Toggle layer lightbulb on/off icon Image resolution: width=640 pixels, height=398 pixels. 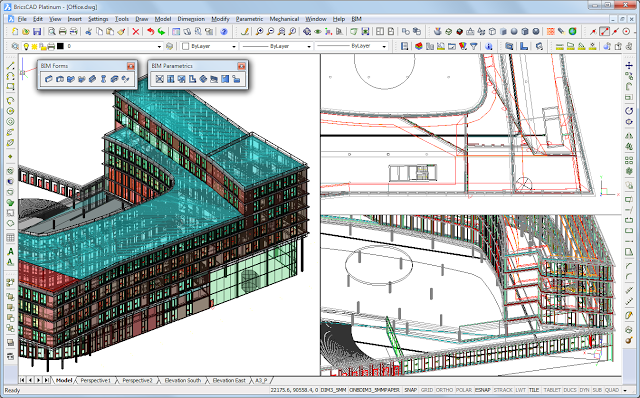[x=27, y=47]
